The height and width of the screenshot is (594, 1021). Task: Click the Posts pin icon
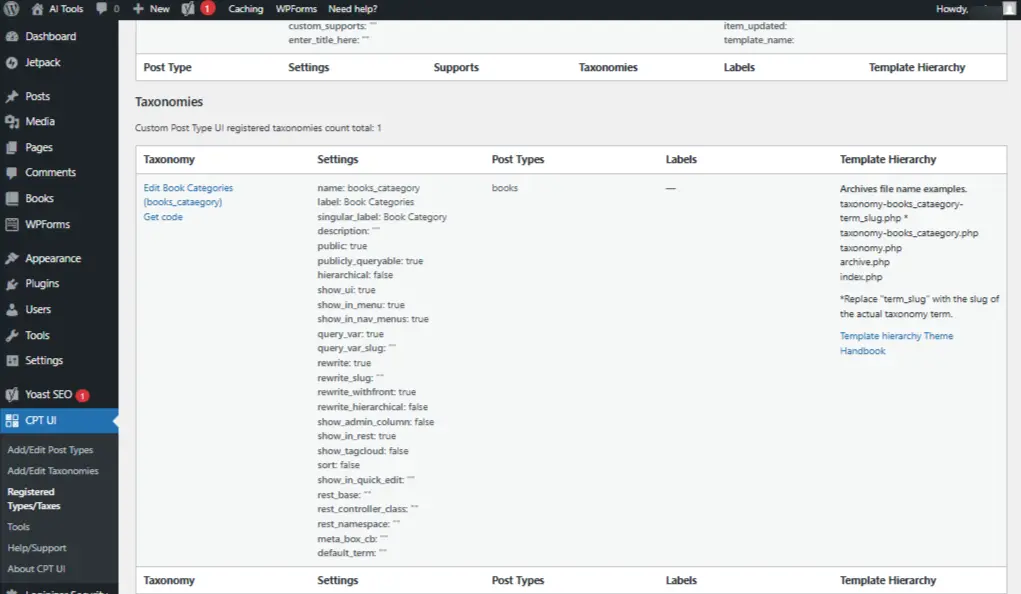pyautogui.click(x=12, y=97)
